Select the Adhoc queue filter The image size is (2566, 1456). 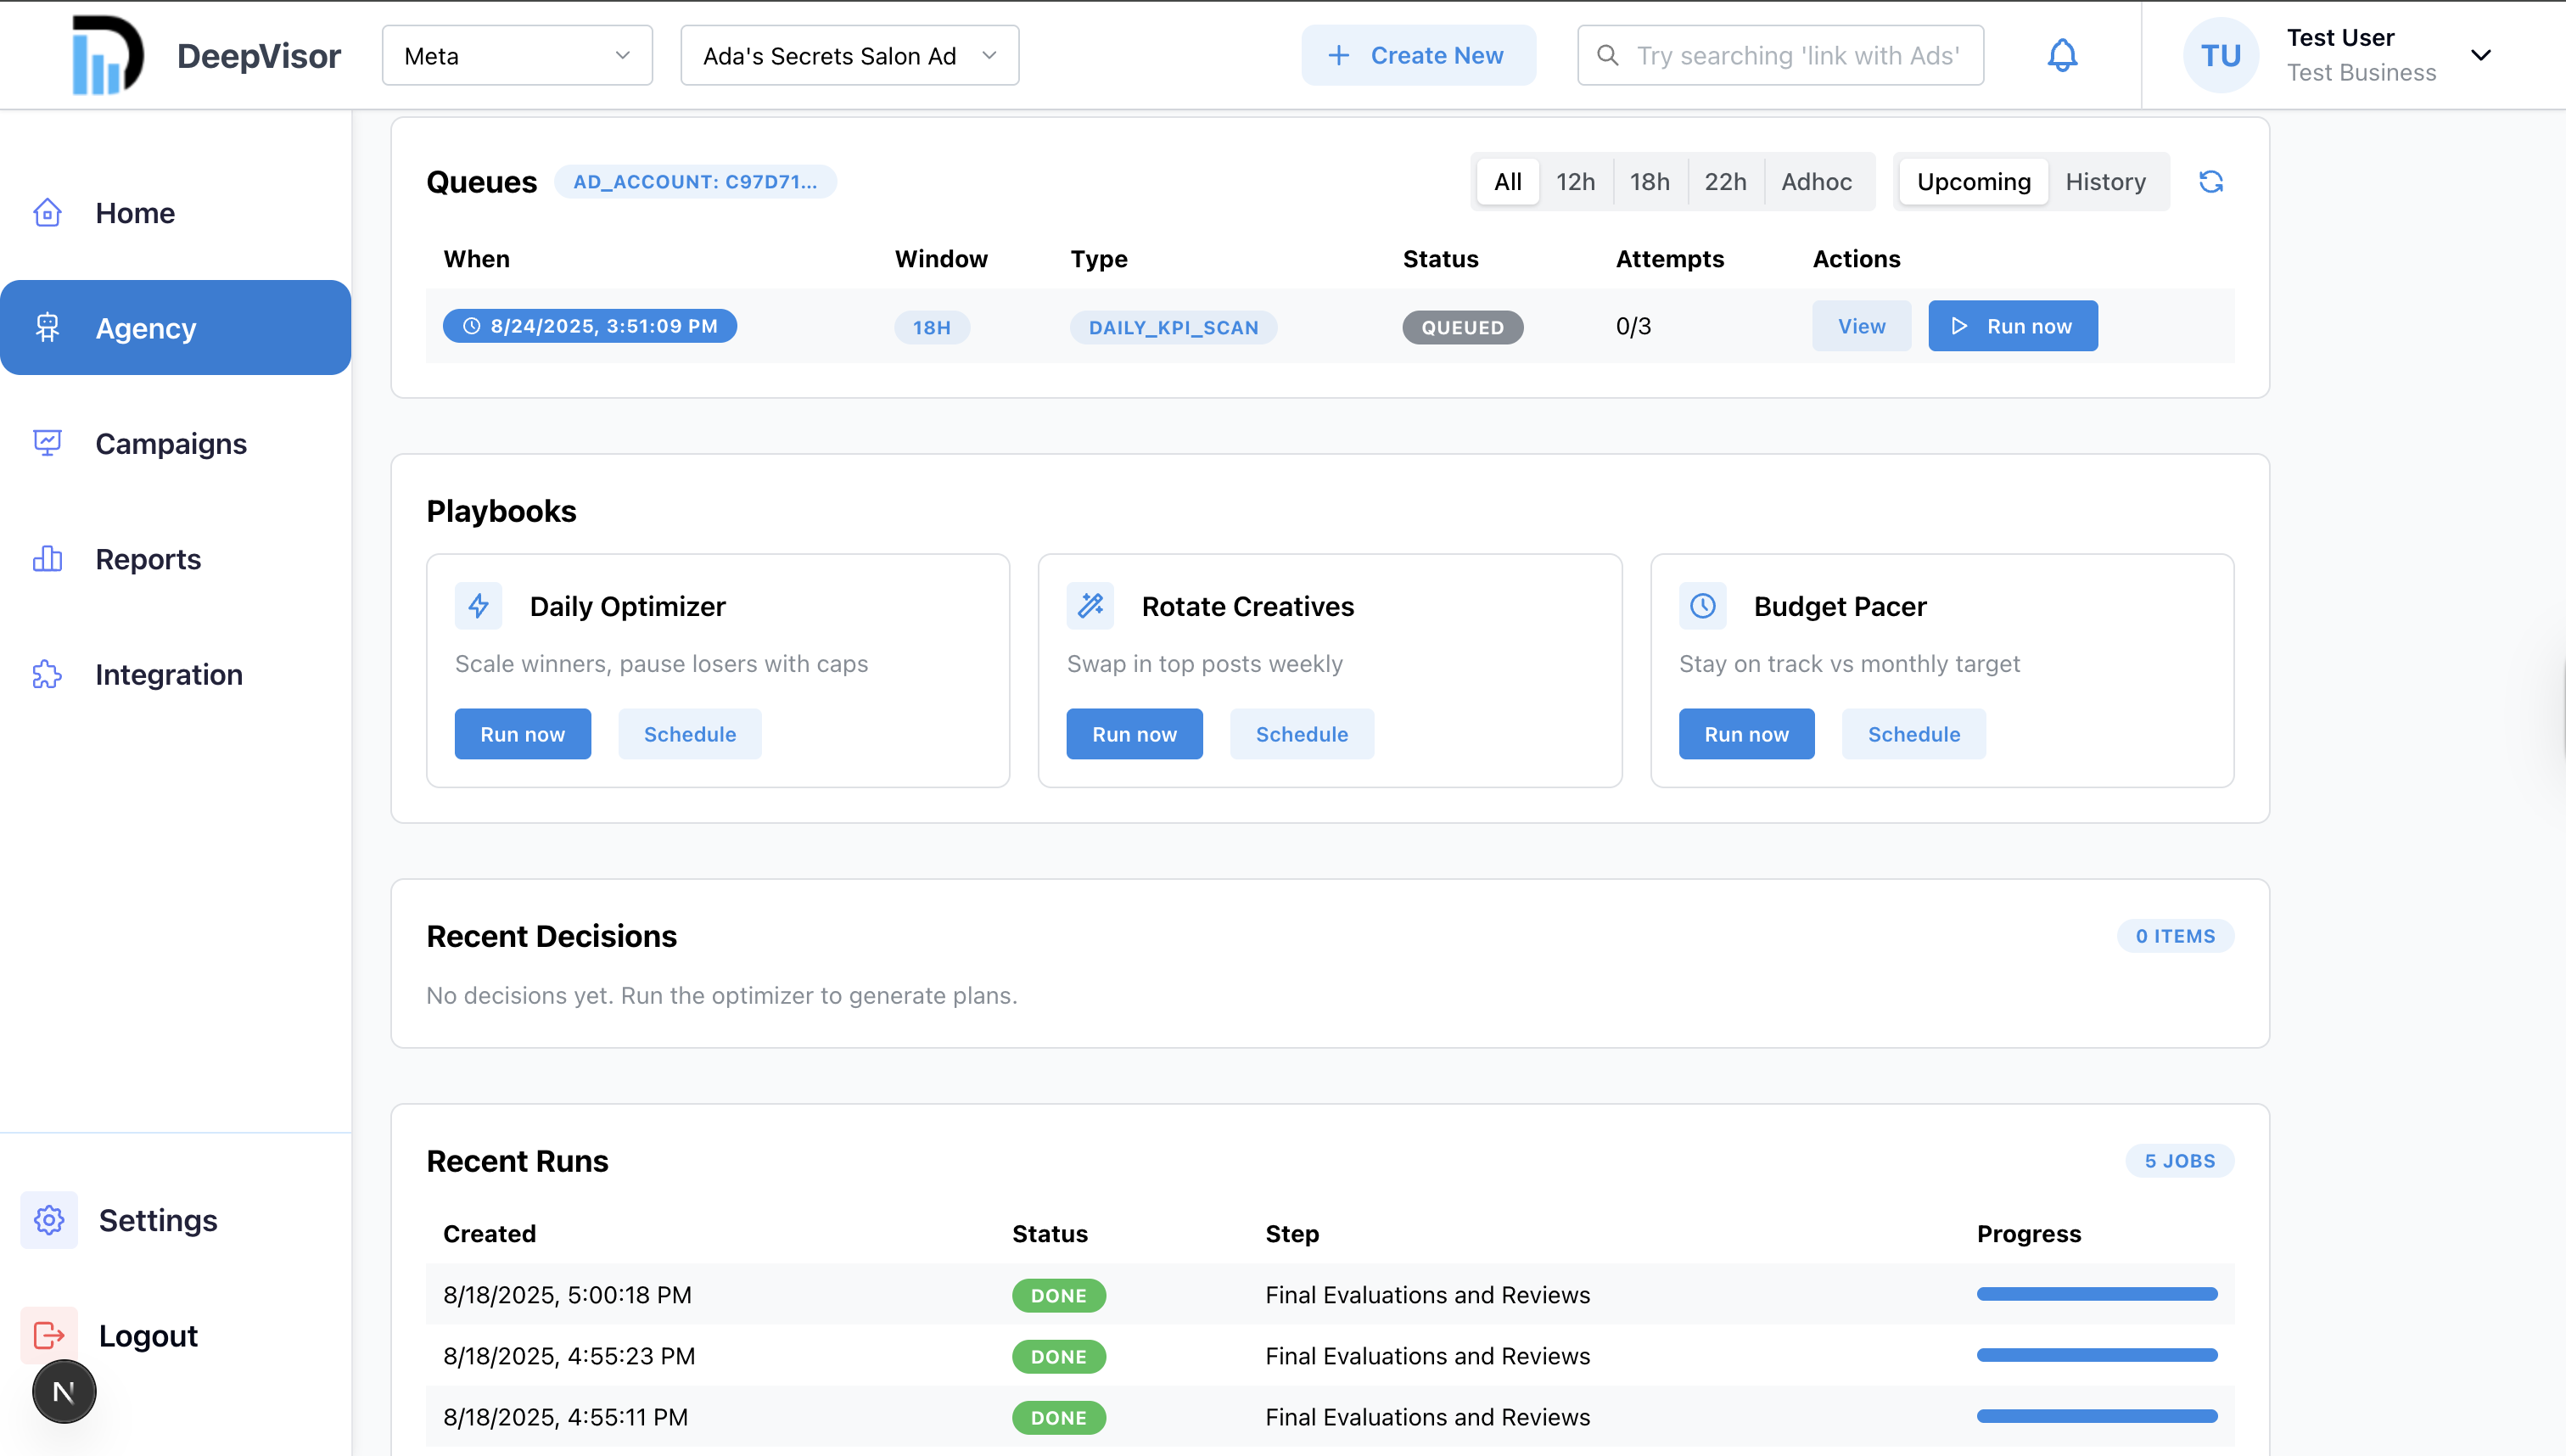coord(1816,182)
